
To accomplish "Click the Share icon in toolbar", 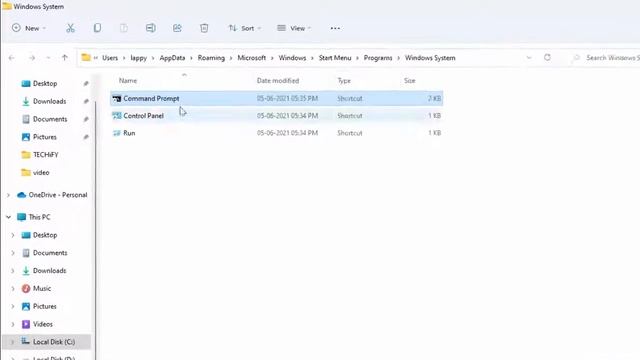I will (177, 28).
